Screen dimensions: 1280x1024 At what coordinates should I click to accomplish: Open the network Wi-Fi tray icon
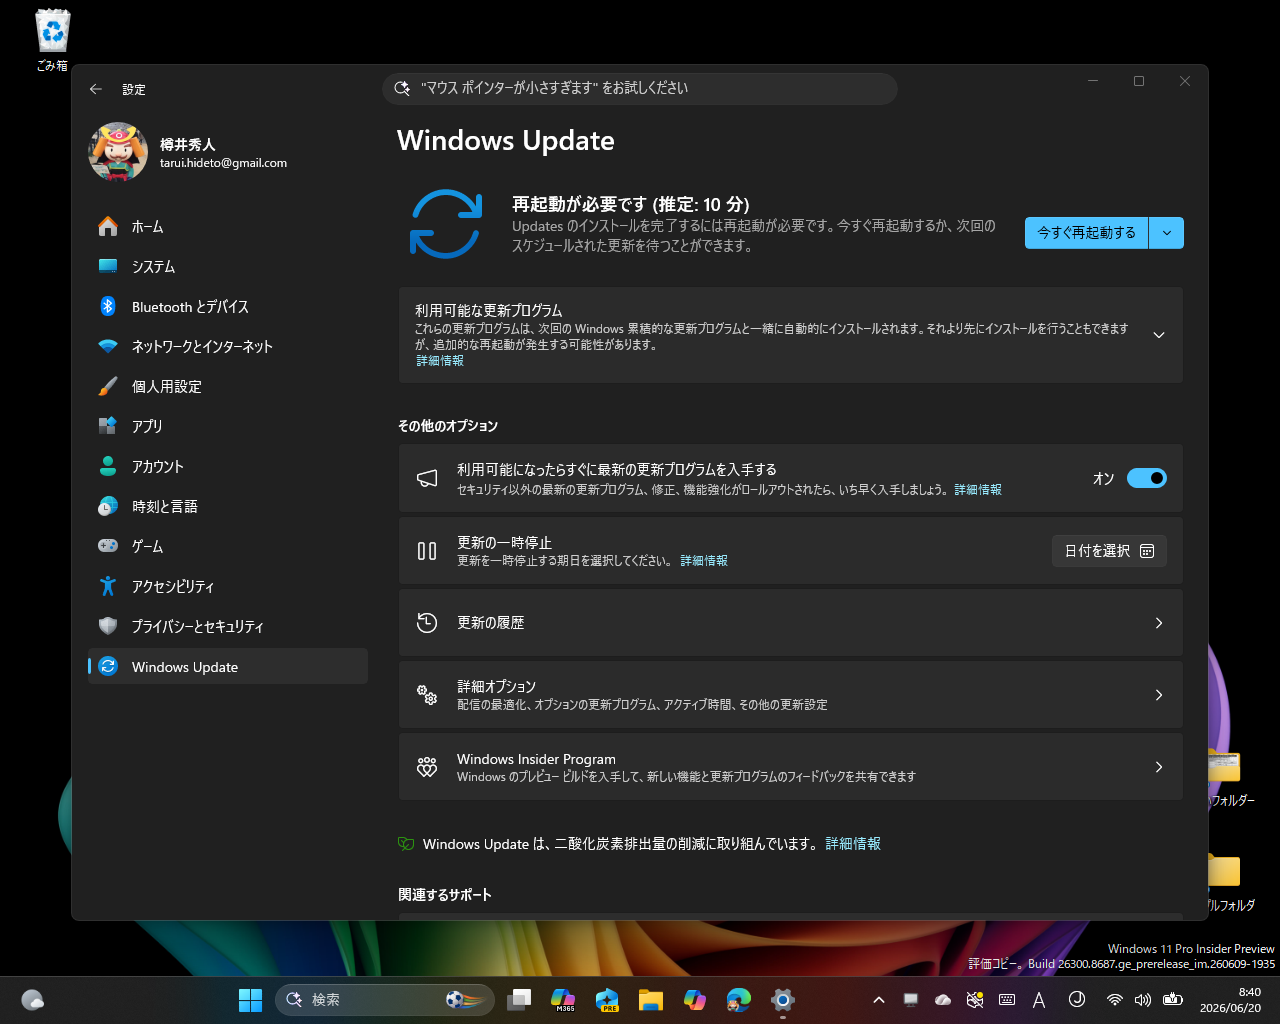click(x=1115, y=1000)
